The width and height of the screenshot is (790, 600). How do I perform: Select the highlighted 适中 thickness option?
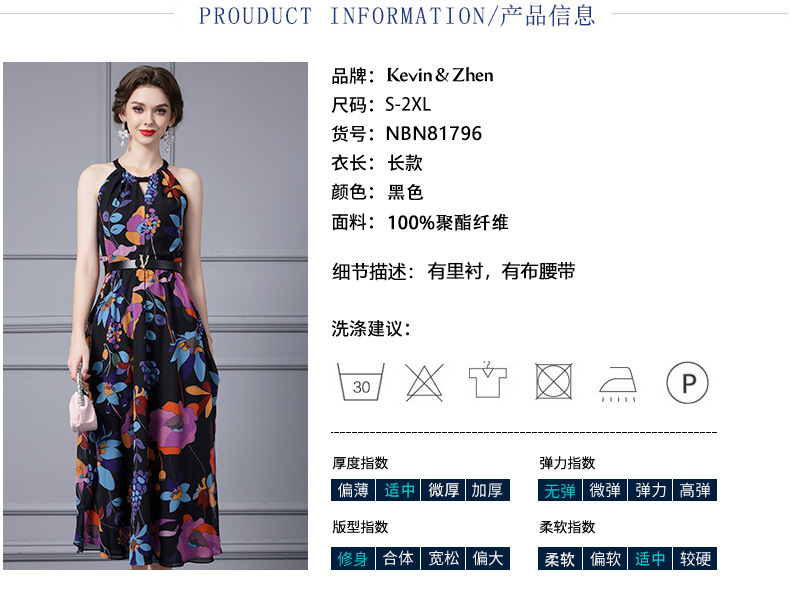tap(398, 490)
